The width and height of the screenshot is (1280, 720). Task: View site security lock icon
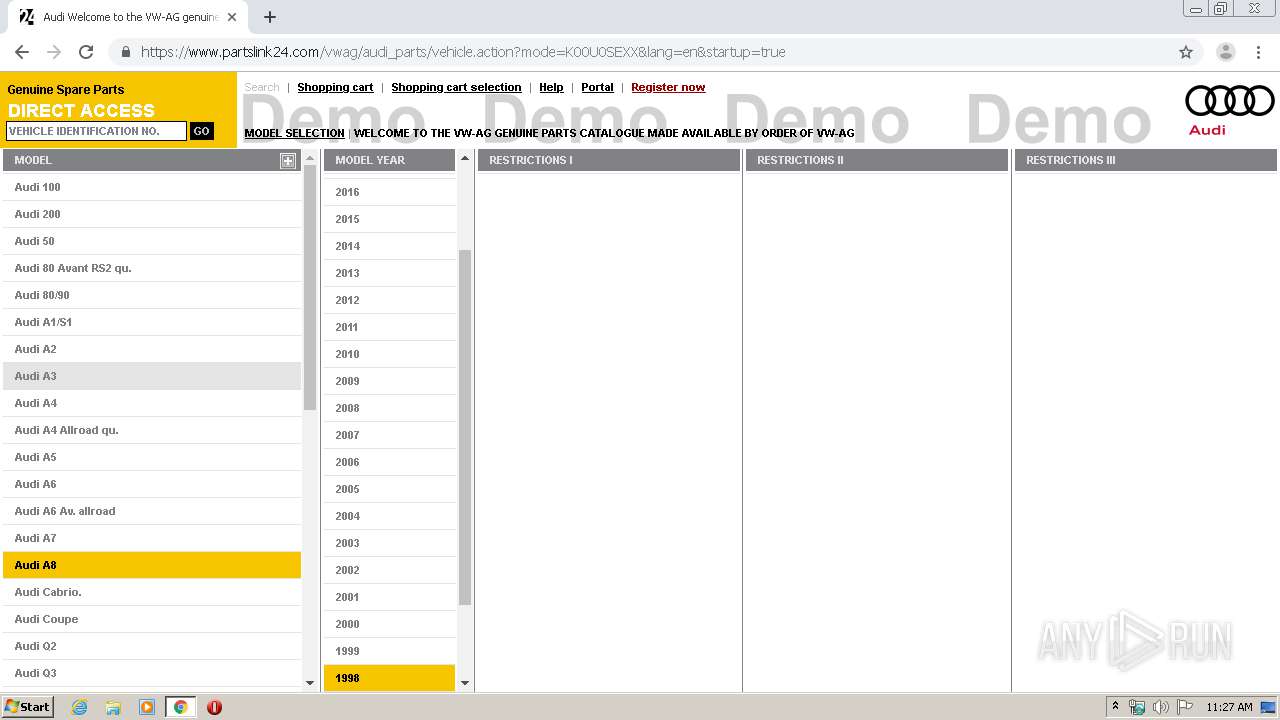[125, 52]
